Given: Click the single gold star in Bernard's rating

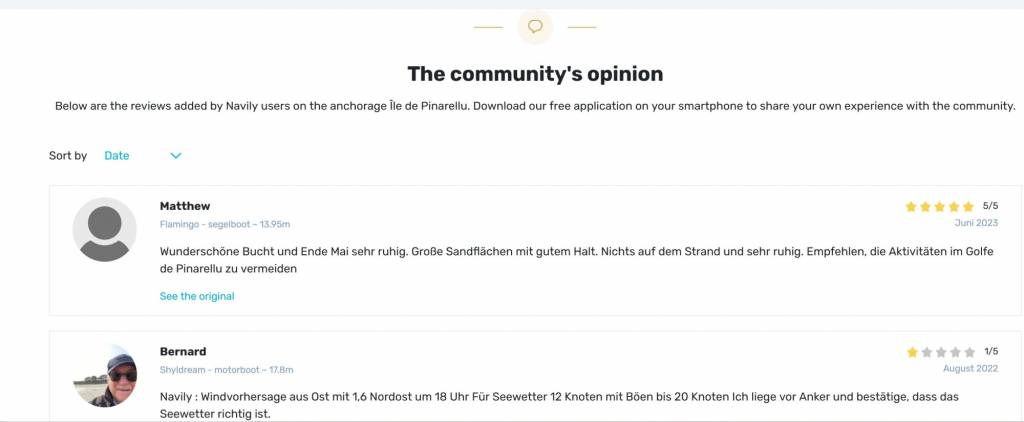Looking at the screenshot, I should coord(911,352).
